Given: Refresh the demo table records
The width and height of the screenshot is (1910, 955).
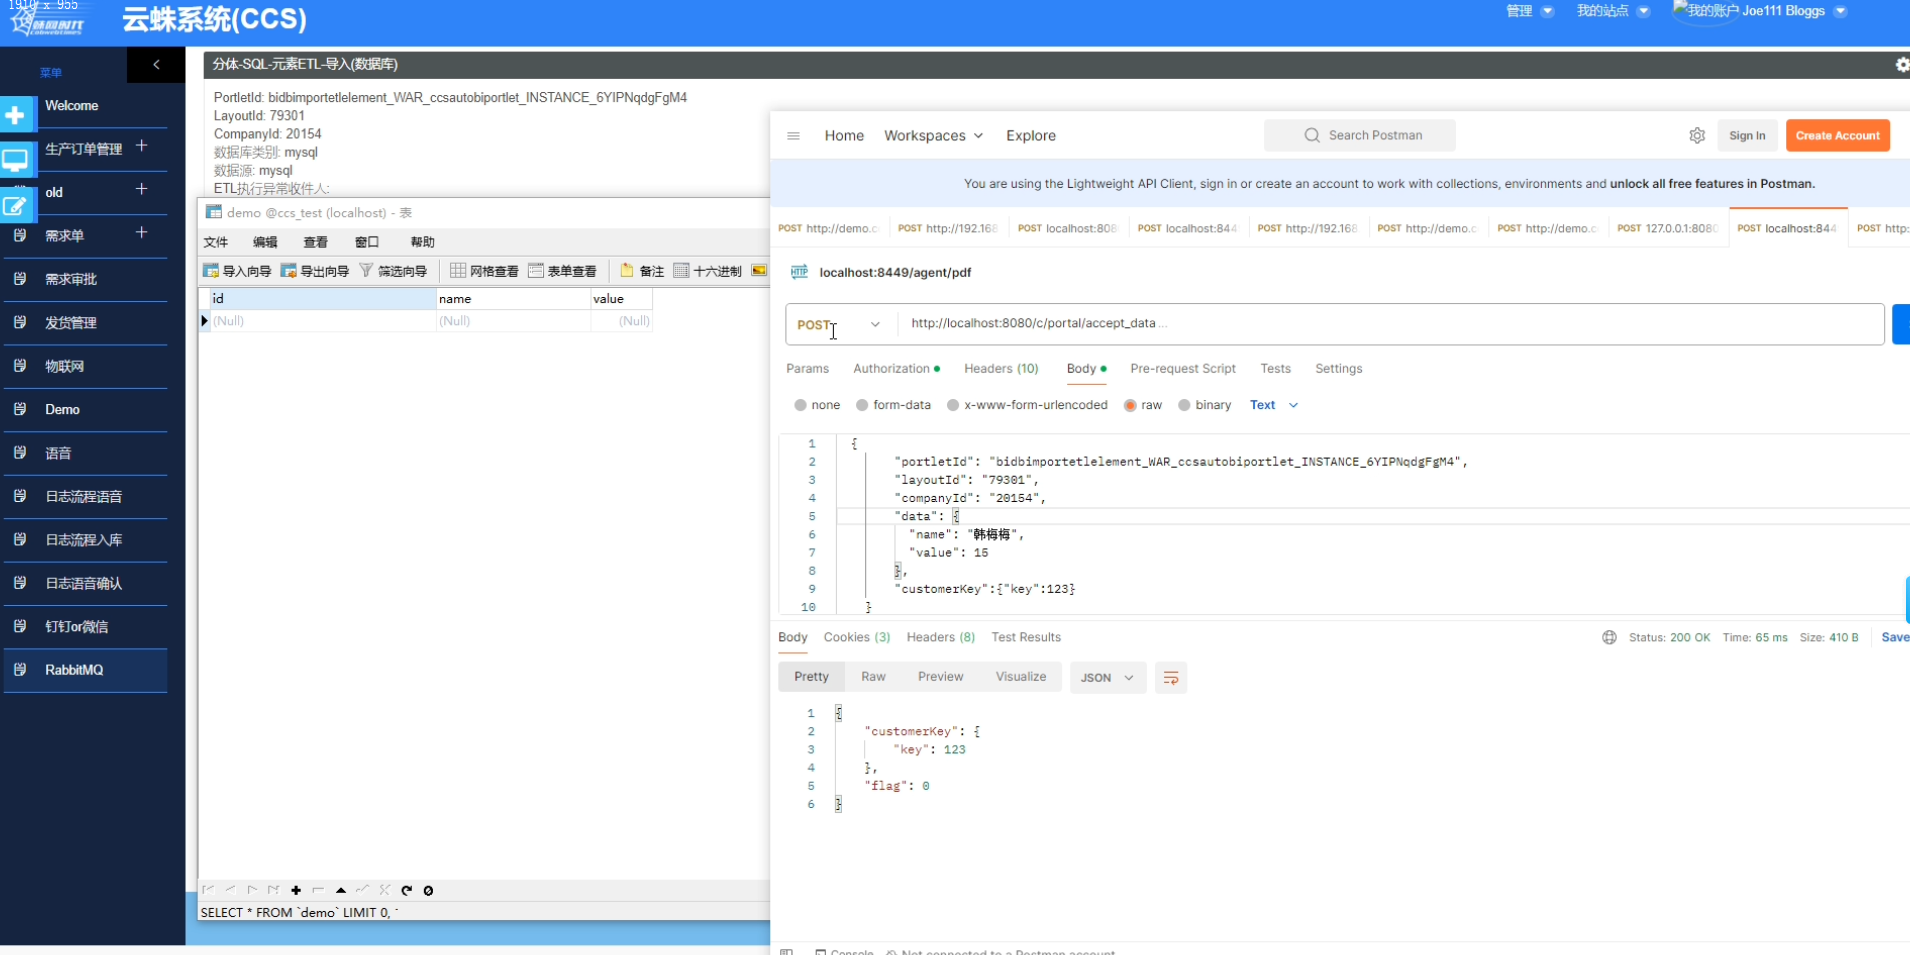Looking at the screenshot, I should coord(407,890).
